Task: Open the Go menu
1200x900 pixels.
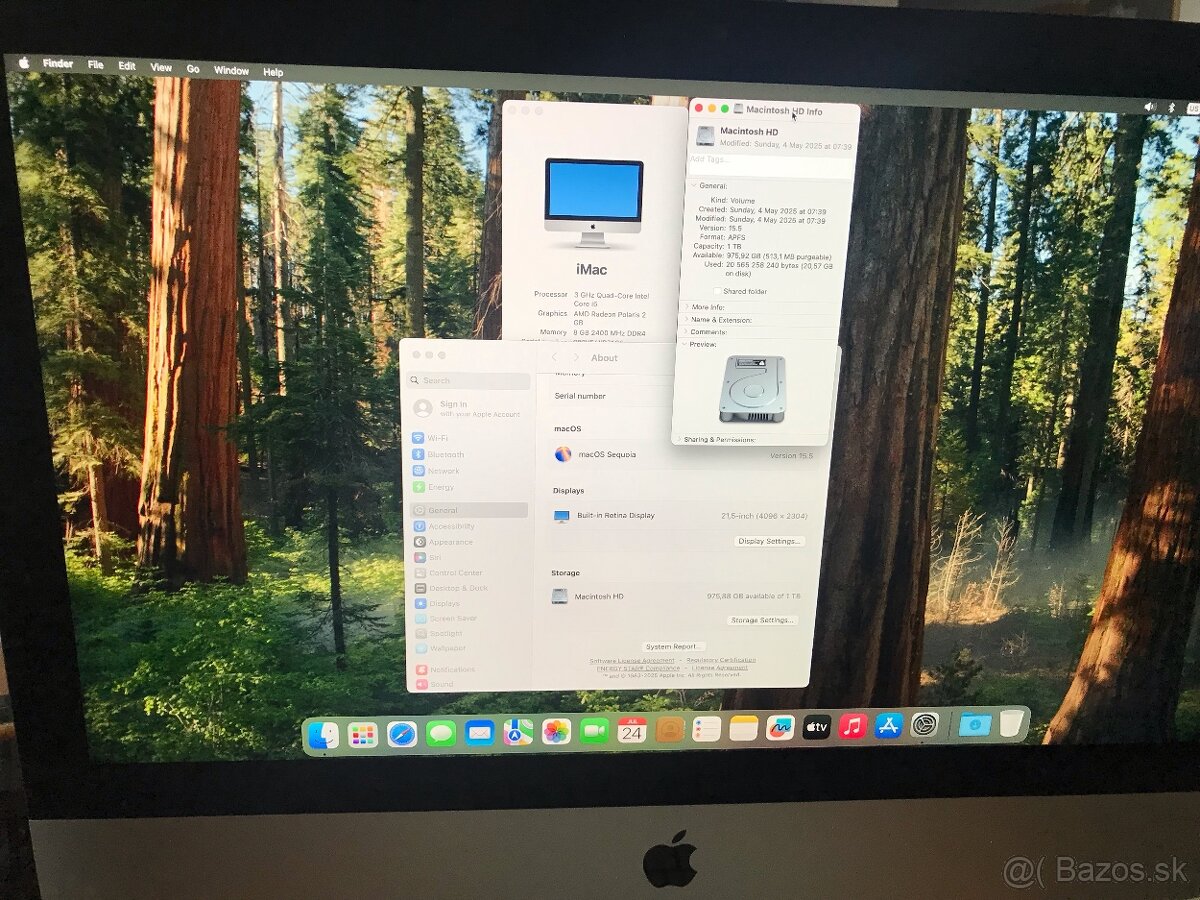Action: 193,69
